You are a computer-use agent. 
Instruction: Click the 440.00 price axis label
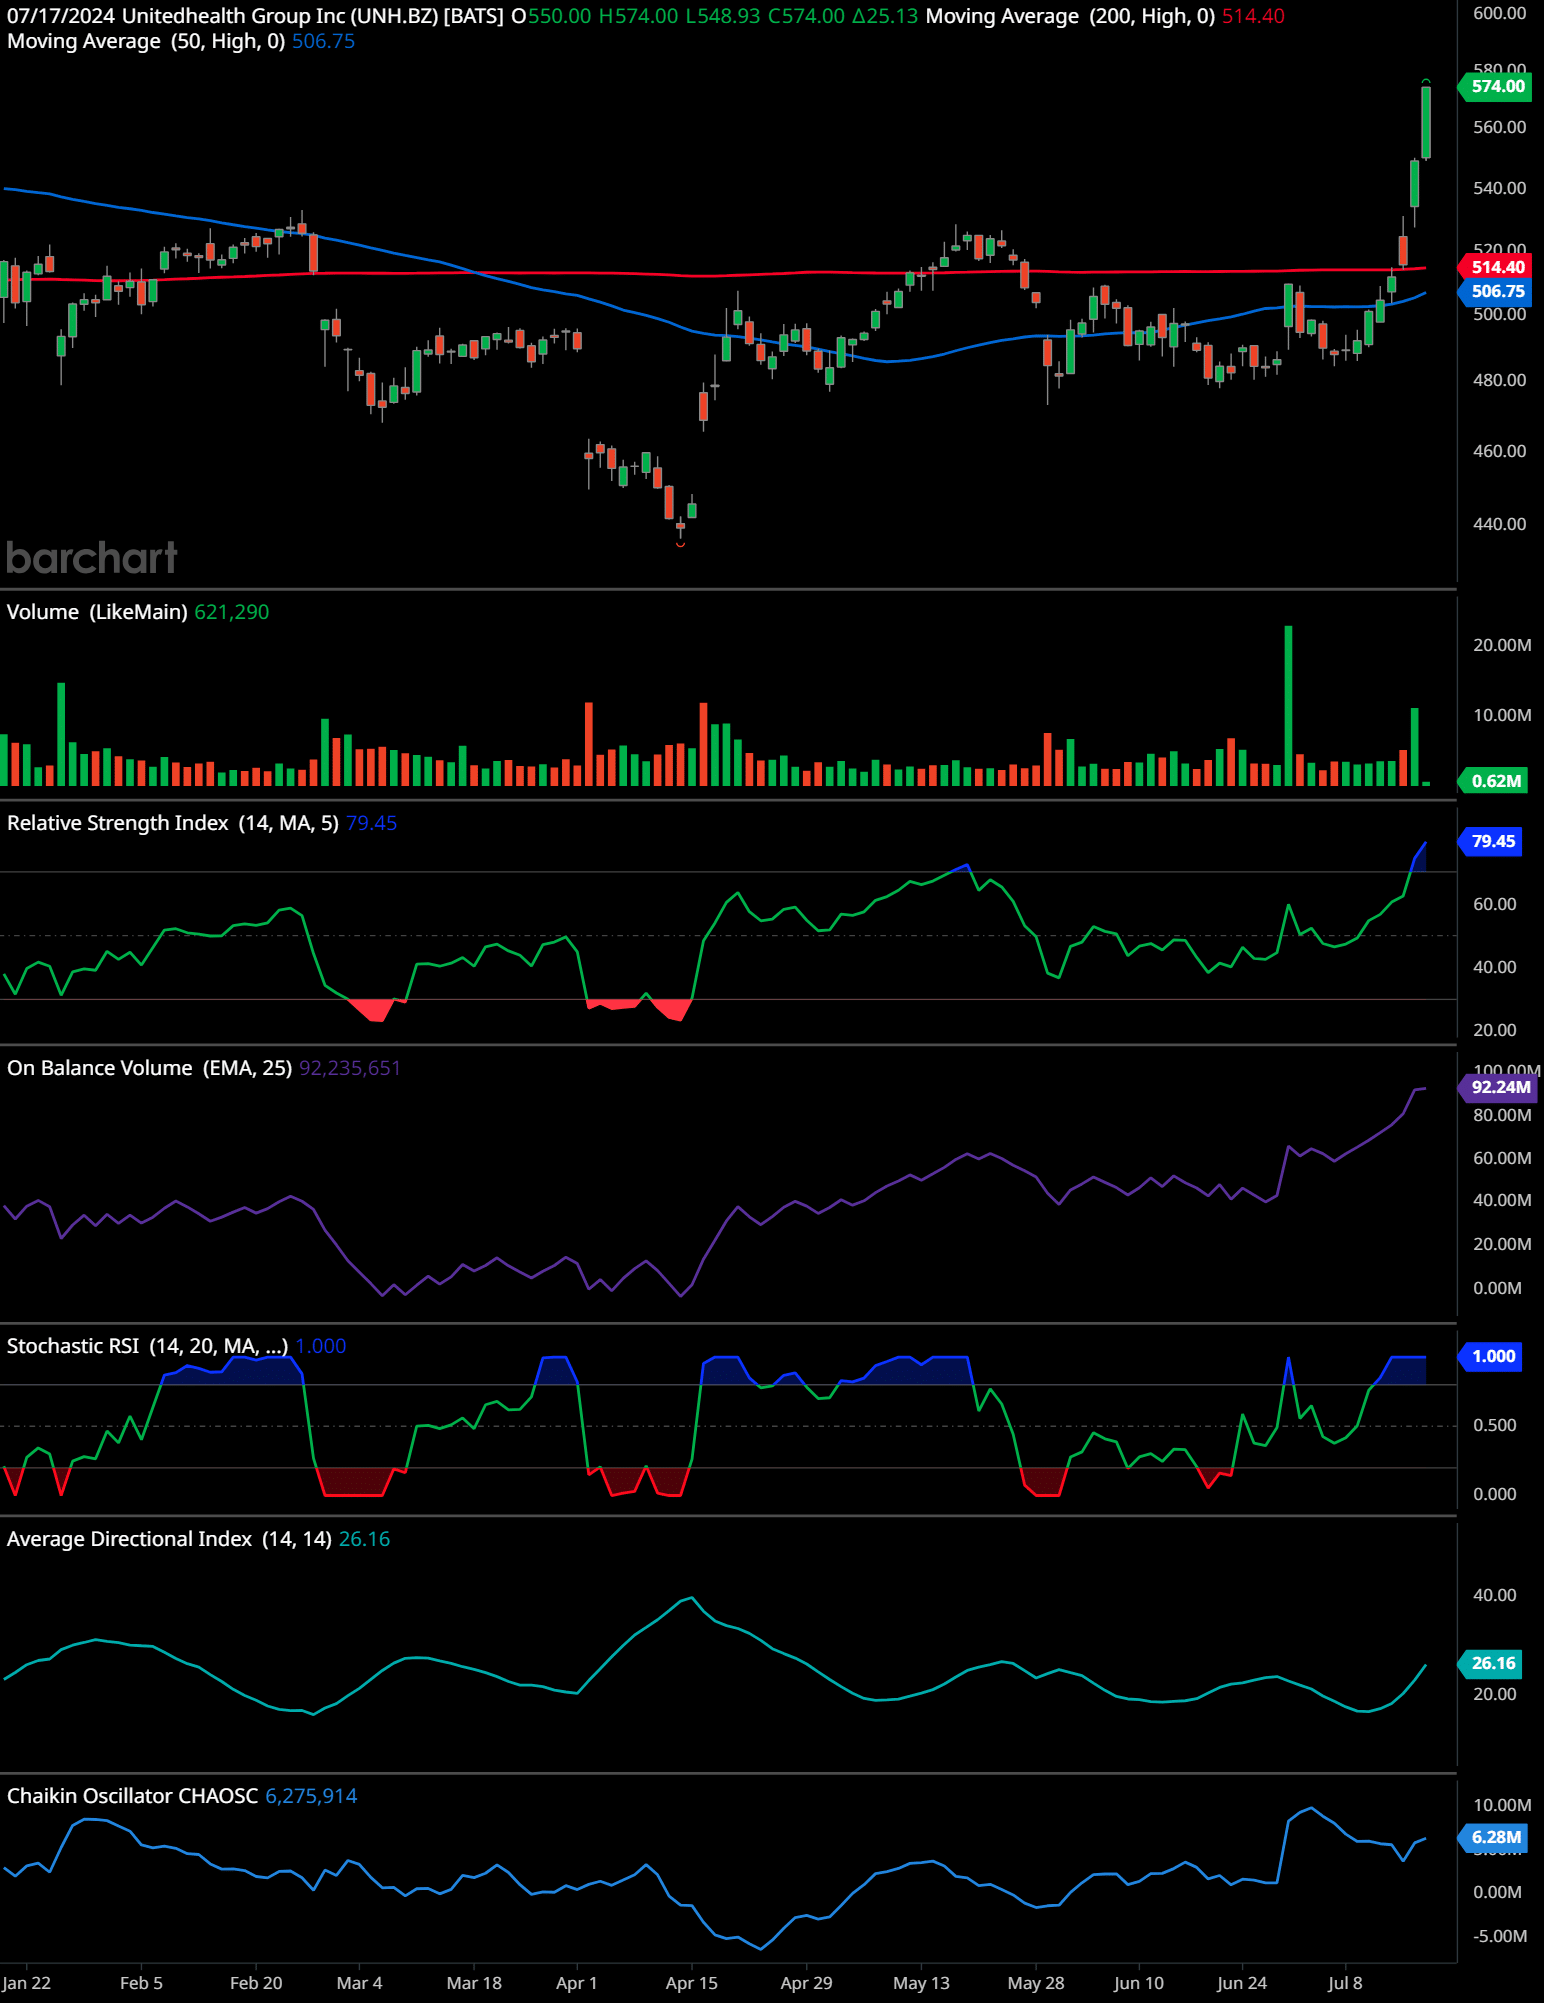[1499, 524]
